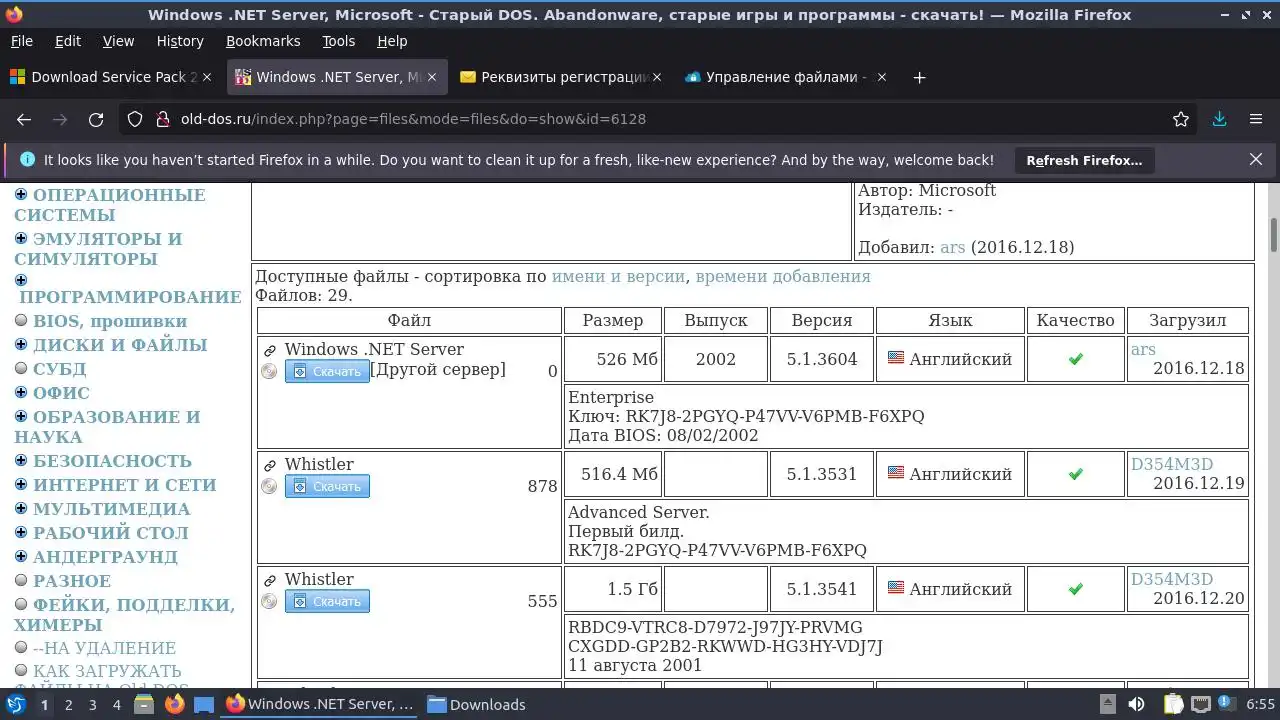Open uploader D354M3D link dated 2016.12.19
The height and width of the screenshot is (720, 1280).
coord(1172,464)
